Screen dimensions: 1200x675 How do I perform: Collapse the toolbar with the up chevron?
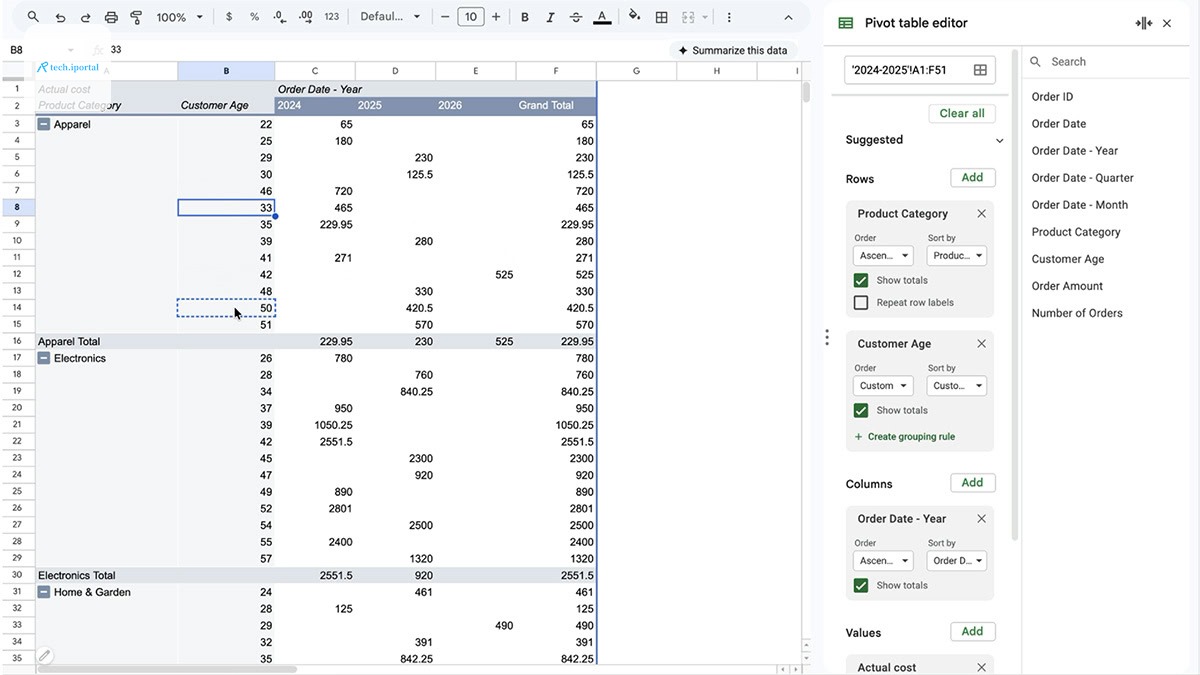788,17
